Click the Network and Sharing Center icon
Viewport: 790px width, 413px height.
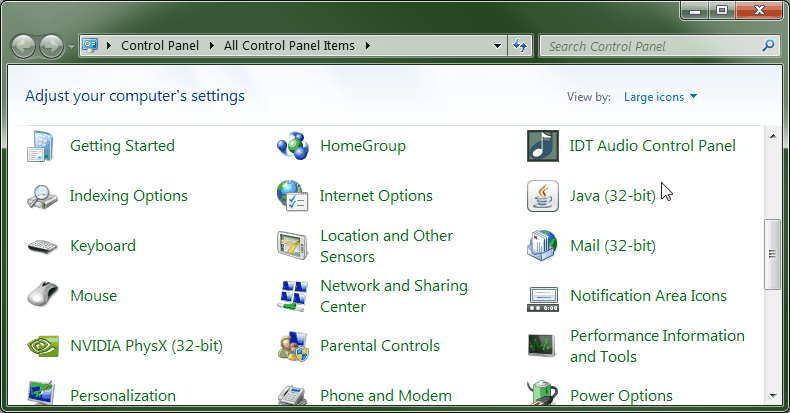click(x=293, y=296)
